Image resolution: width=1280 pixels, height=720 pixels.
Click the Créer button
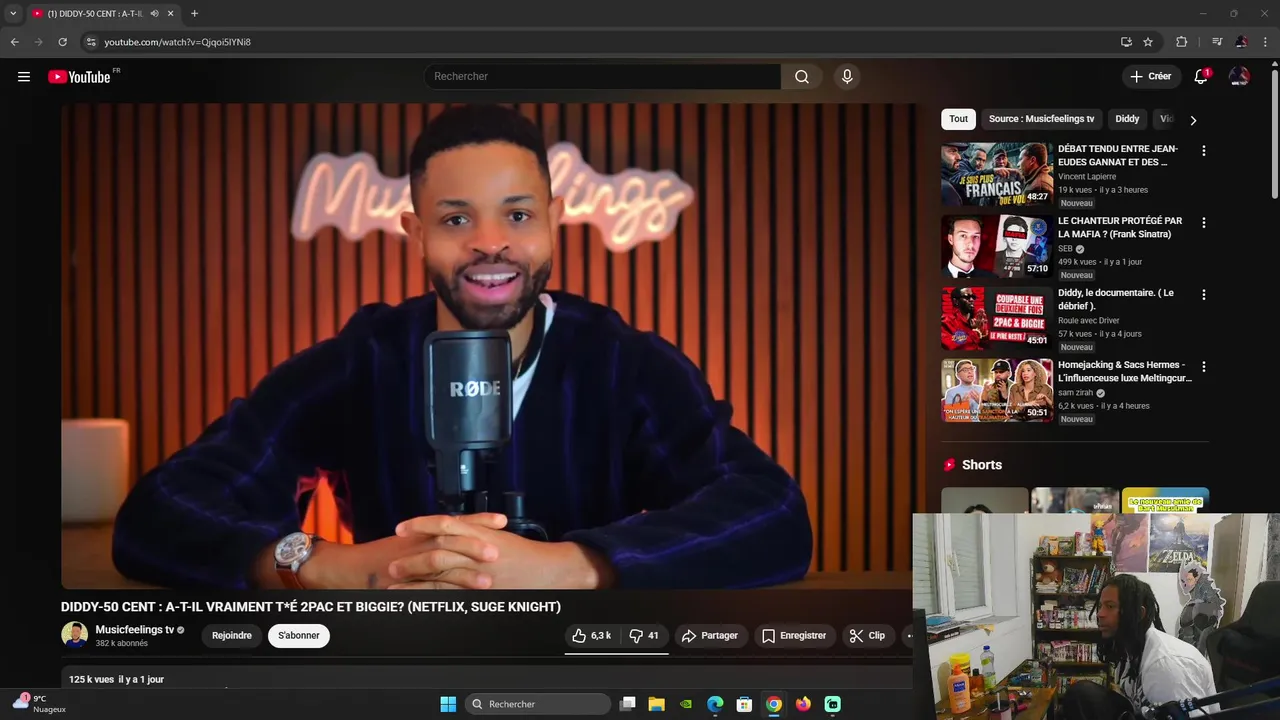click(x=1150, y=77)
